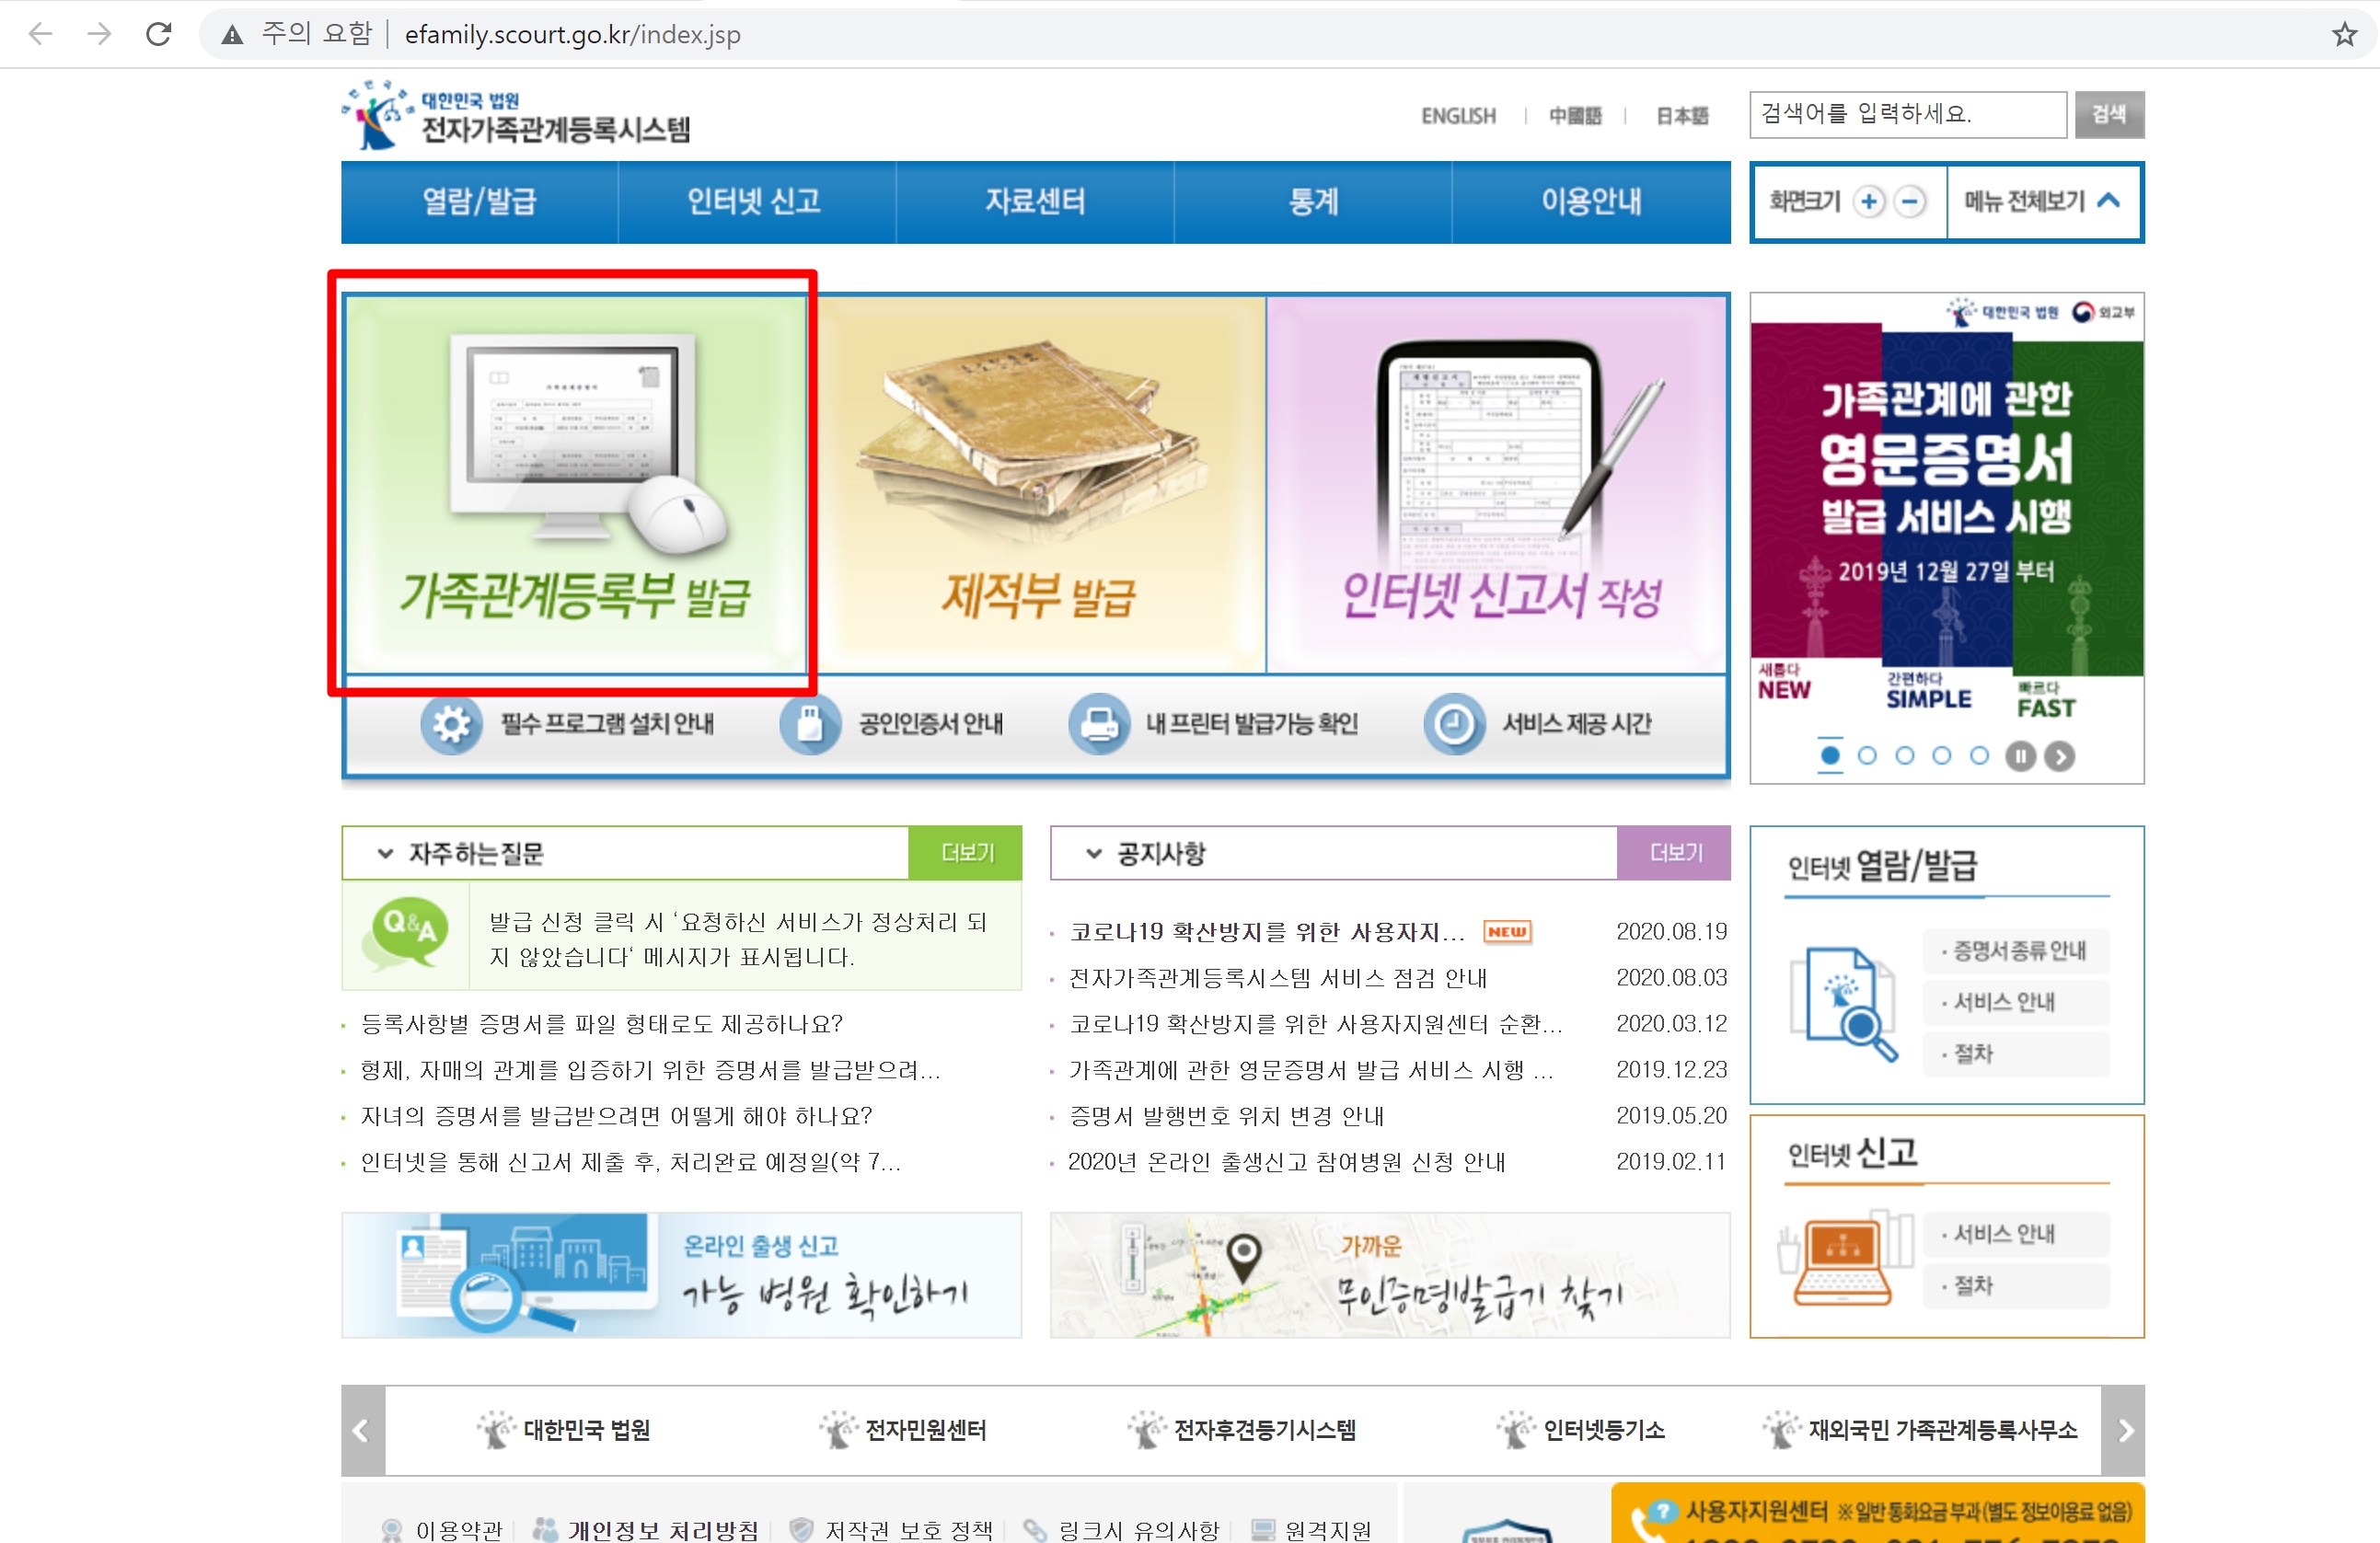This screenshot has width=2380, height=1543.
Task: Decrease screen size with the minus icon
Action: point(1910,202)
